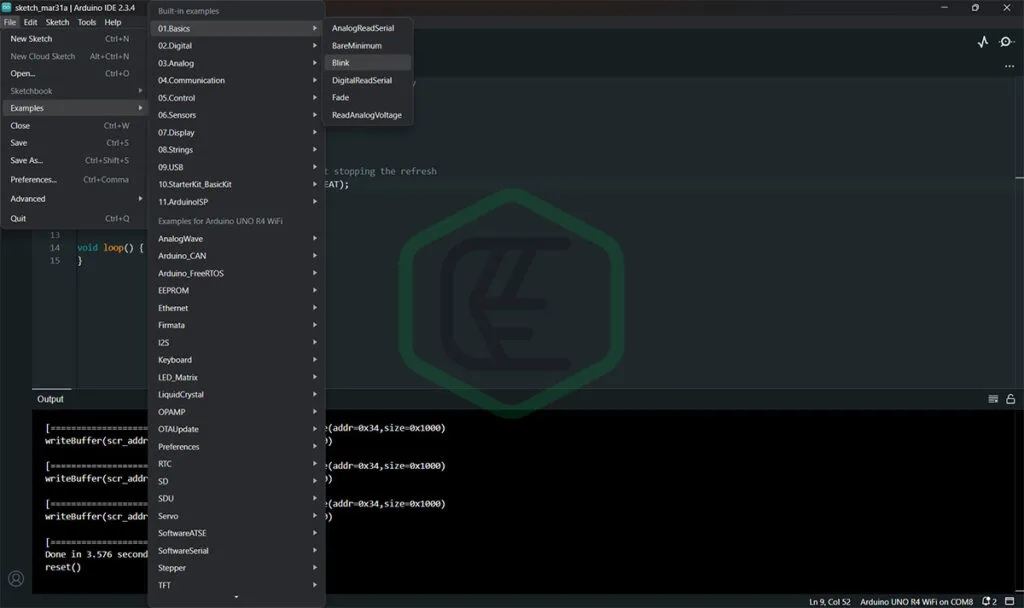The image size is (1024, 608).
Task: Click the user account profile icon
Action: tap(16, 579)
